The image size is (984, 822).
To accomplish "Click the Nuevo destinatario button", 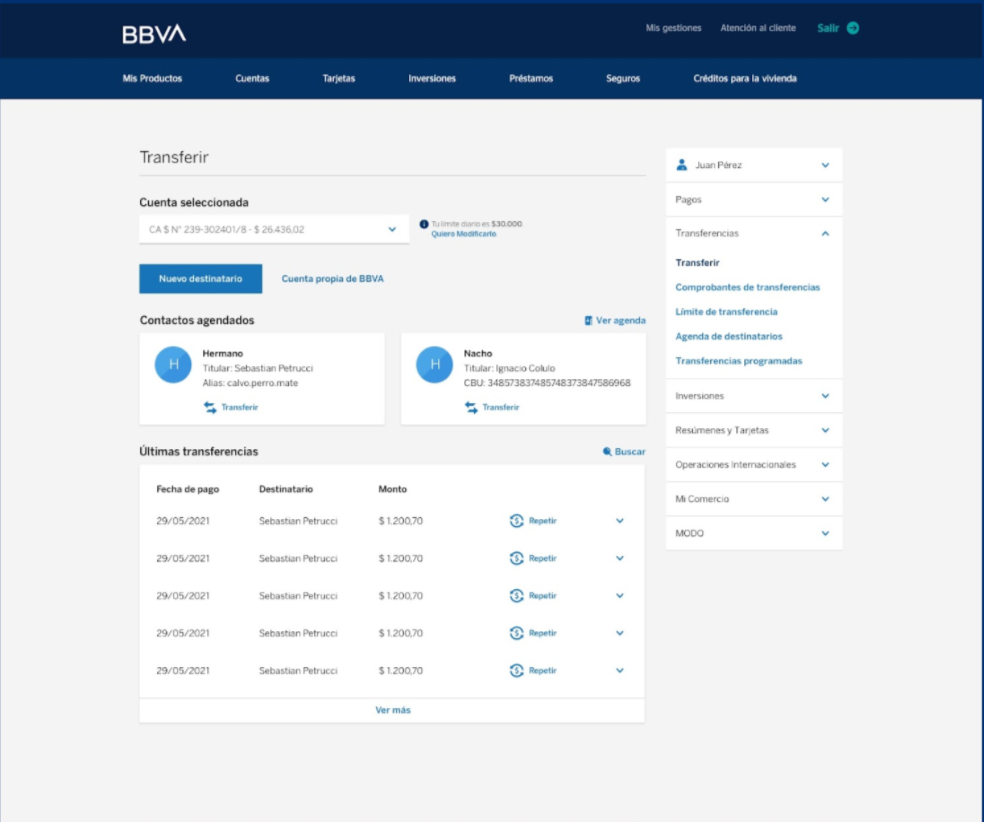I will pyautogui.click(x=201, y=279).
